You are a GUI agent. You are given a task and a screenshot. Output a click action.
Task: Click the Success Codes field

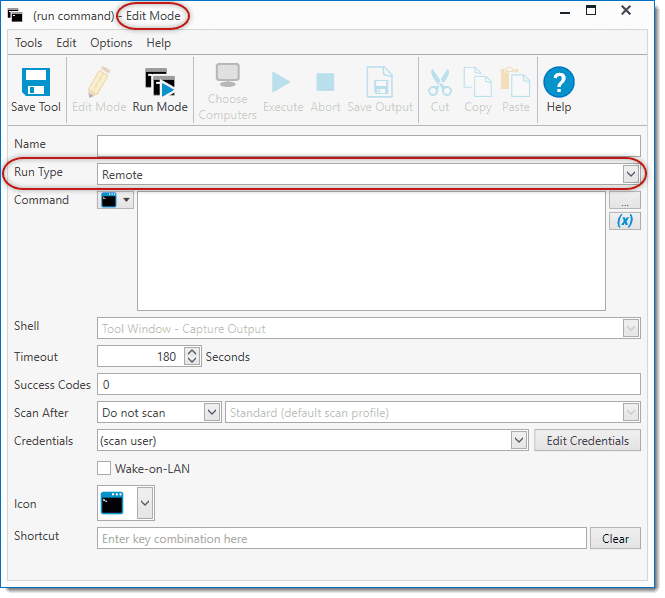pos(369,384)
